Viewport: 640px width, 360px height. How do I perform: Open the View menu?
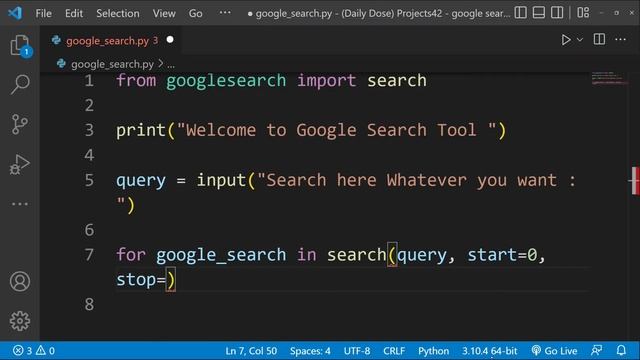pyautogui.click(x=164, y=13)
